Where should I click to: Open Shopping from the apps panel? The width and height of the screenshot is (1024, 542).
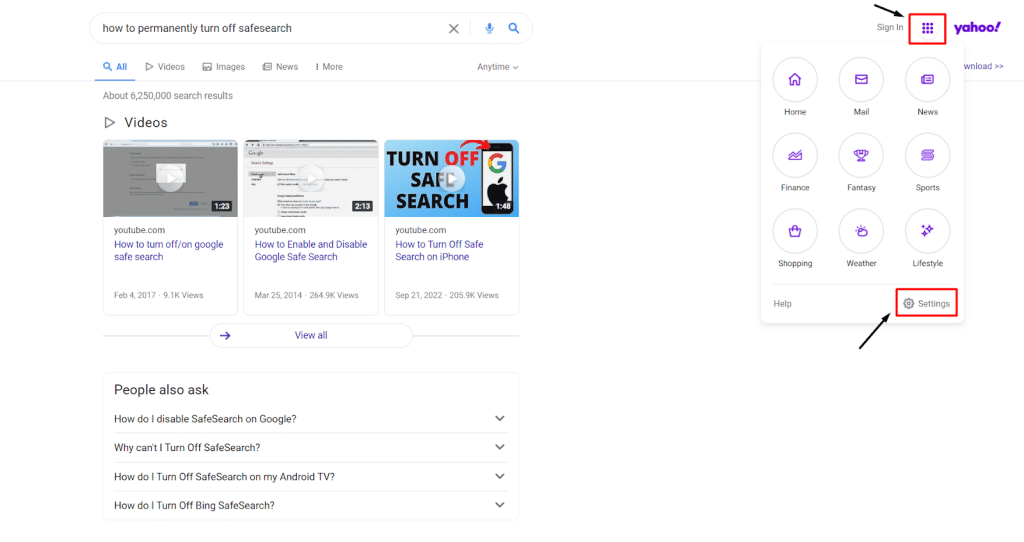tap(795, 231)
